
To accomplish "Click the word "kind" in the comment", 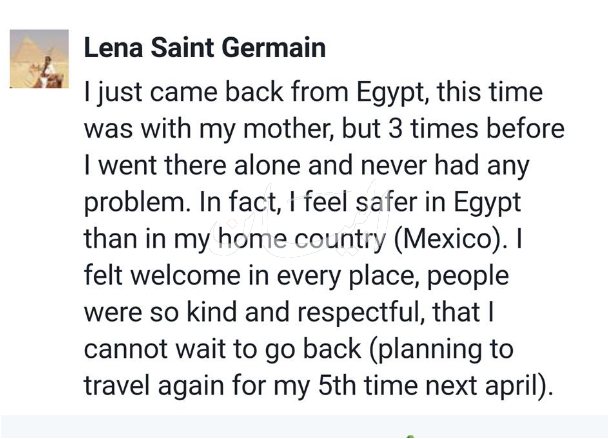I will click(x=212, y=312).
